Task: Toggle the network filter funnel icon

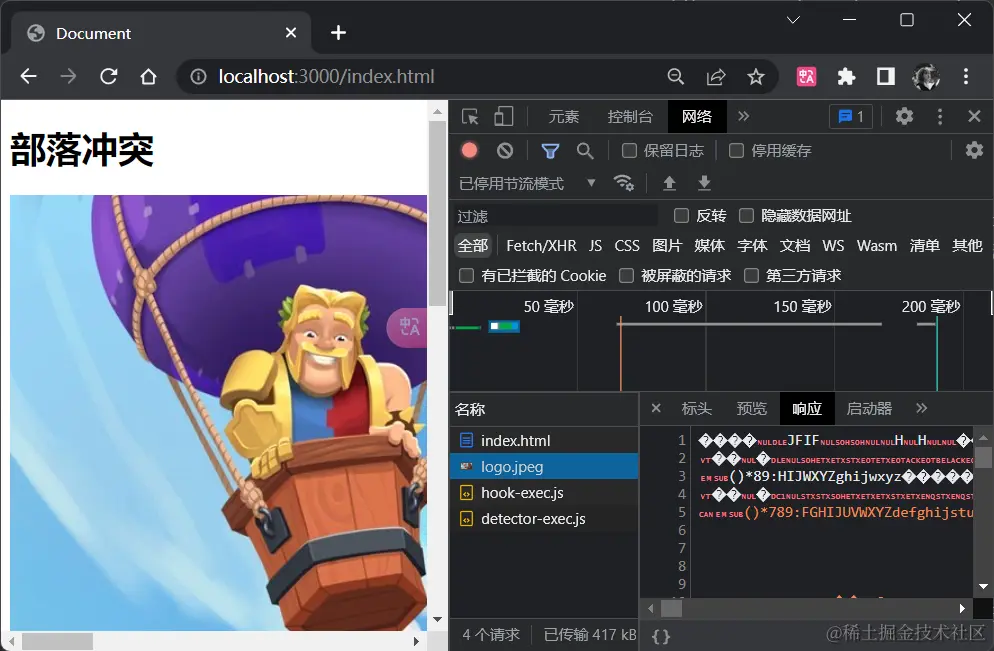Action: click(x=550, y=151)
